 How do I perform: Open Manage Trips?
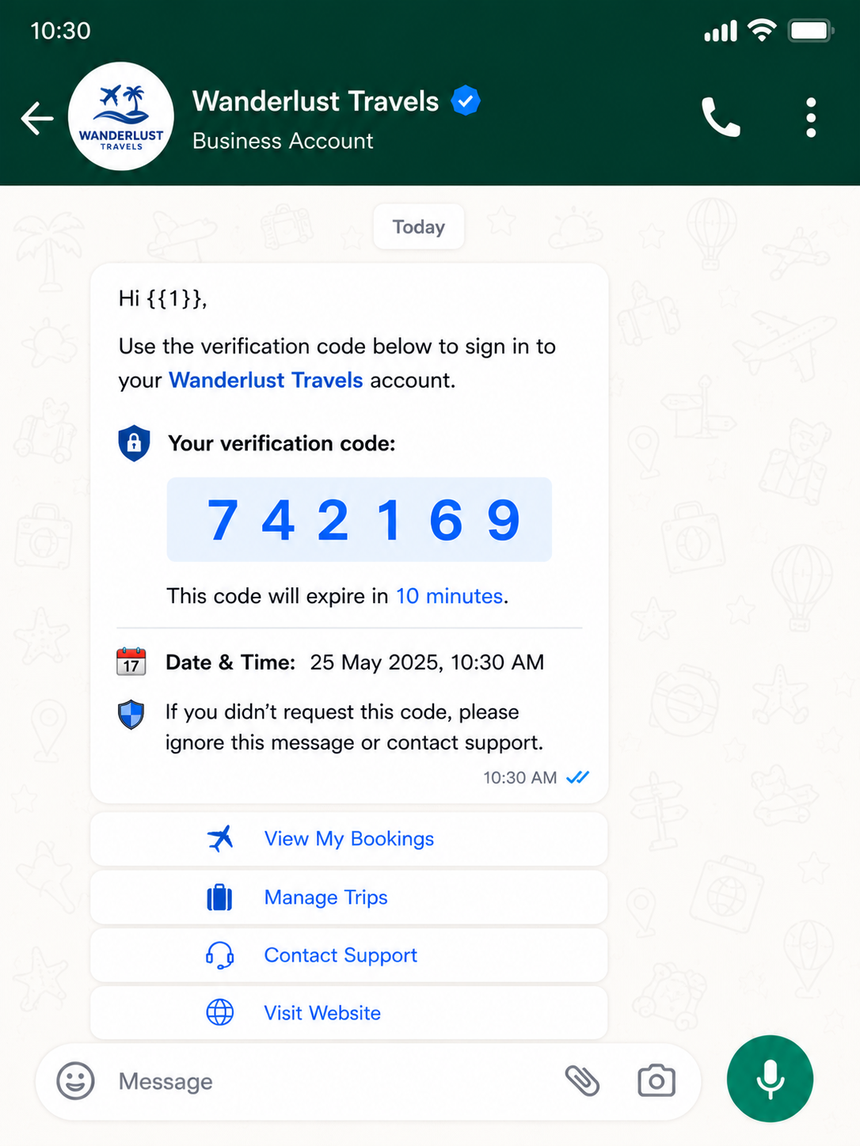[x=349, y=897]
